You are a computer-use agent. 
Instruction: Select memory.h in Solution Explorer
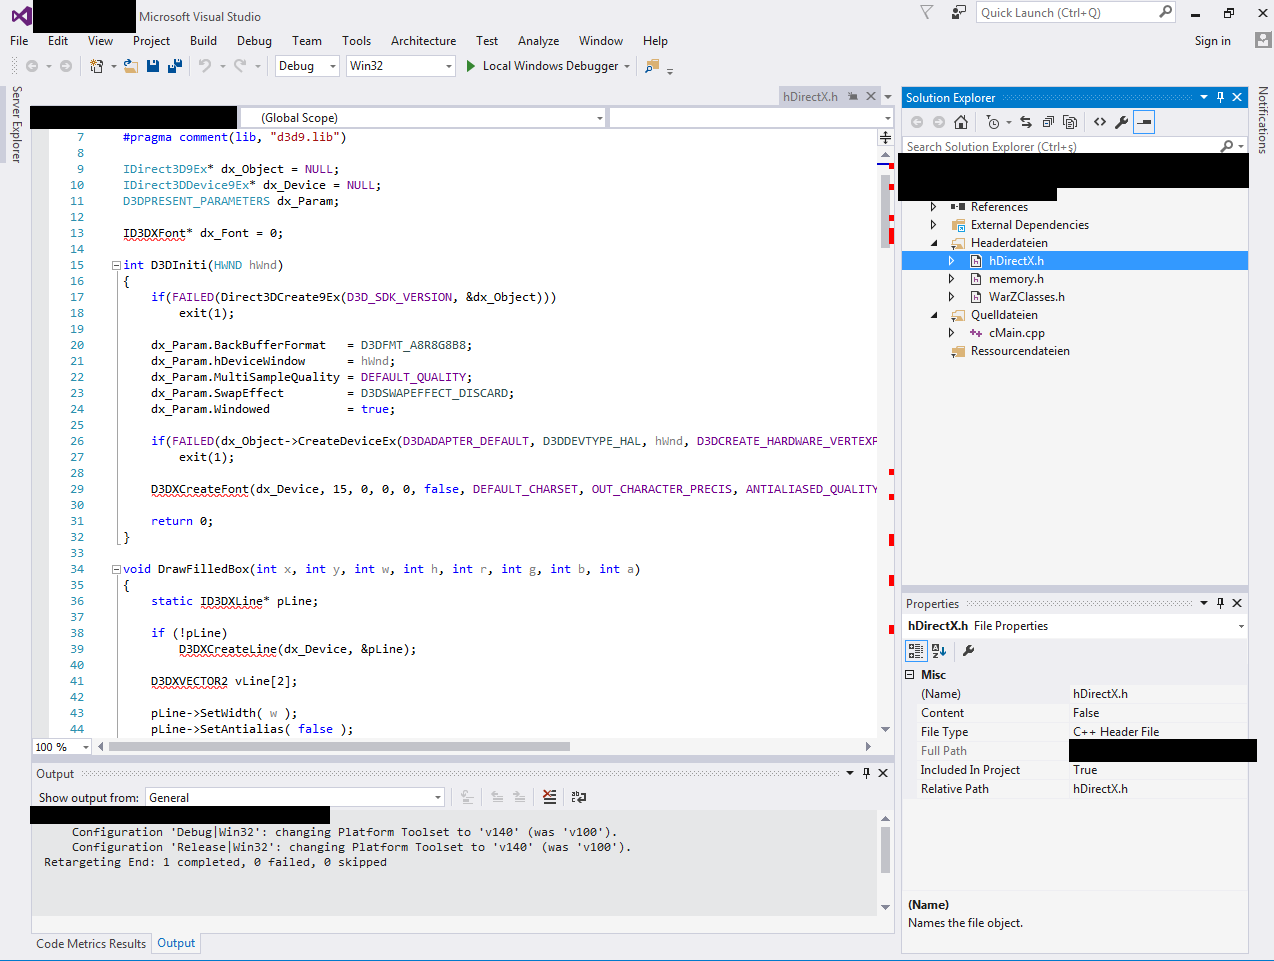pyautogui.click(x=1016, y=279)
